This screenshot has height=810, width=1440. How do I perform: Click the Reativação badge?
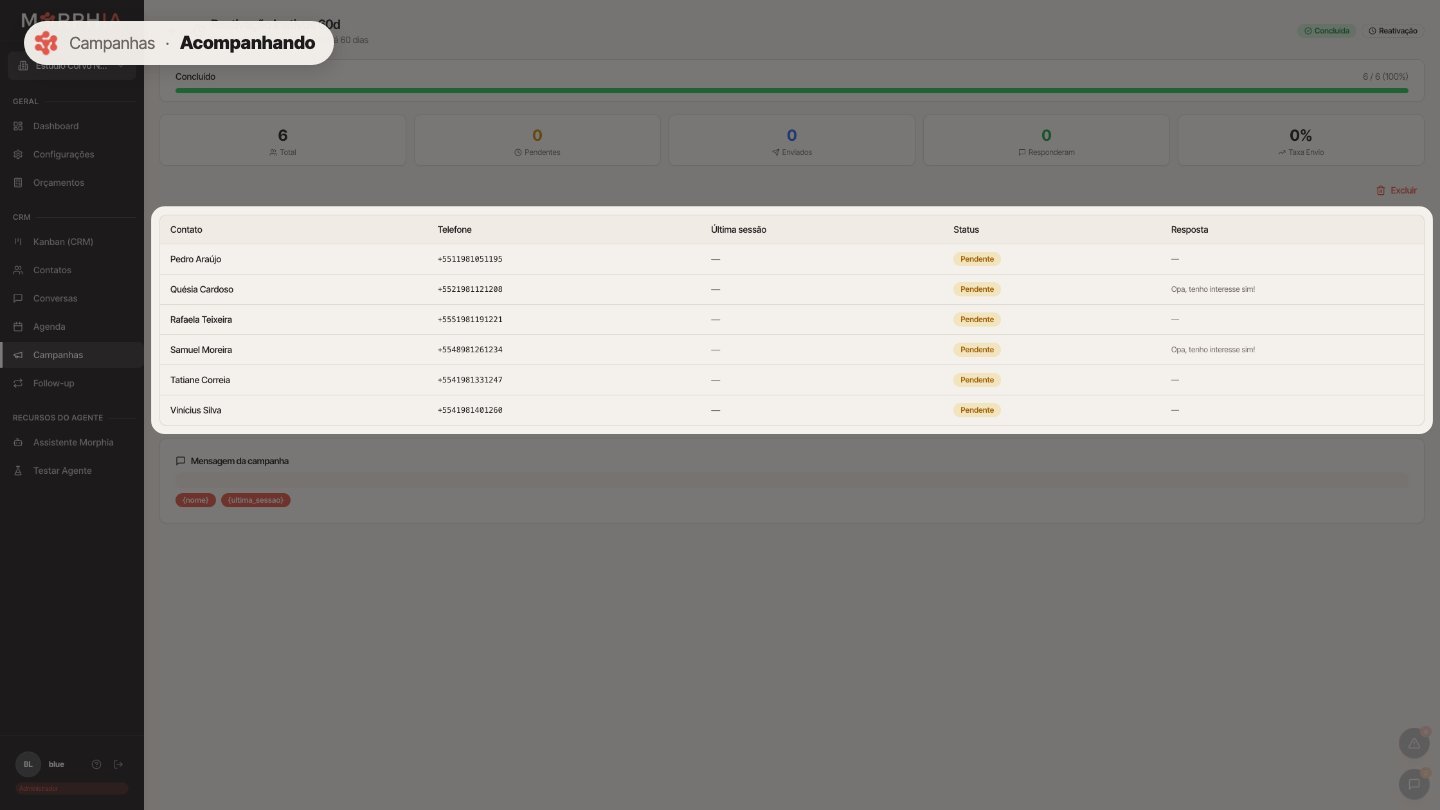coord(1392,31)
